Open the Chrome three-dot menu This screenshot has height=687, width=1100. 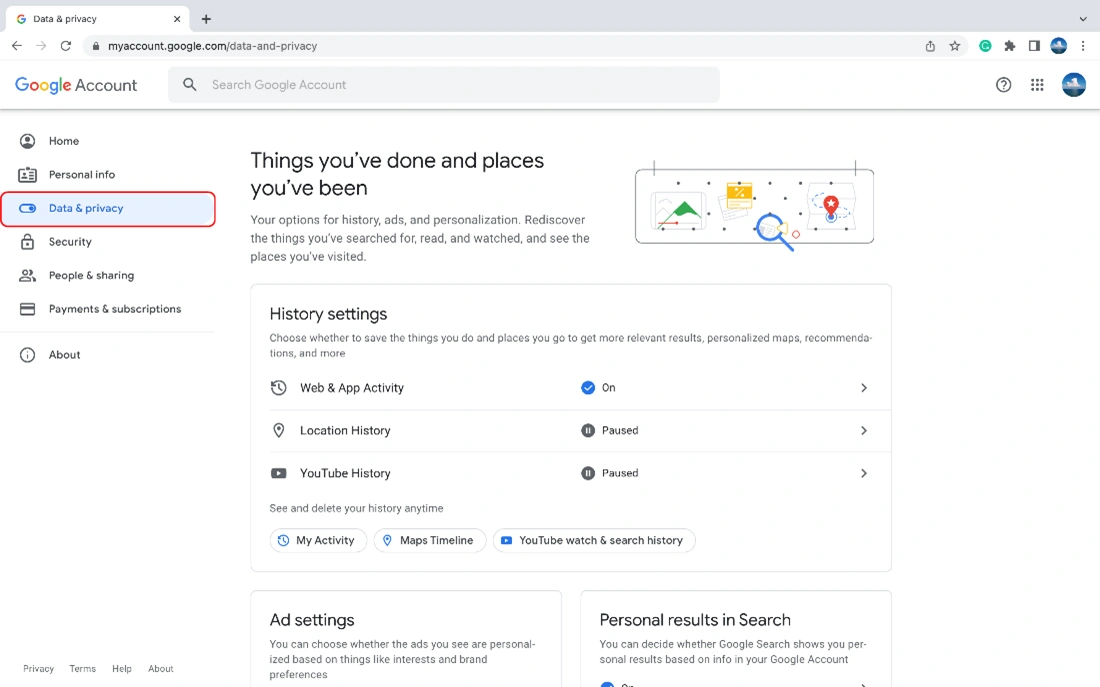[x=1083, y=46]
